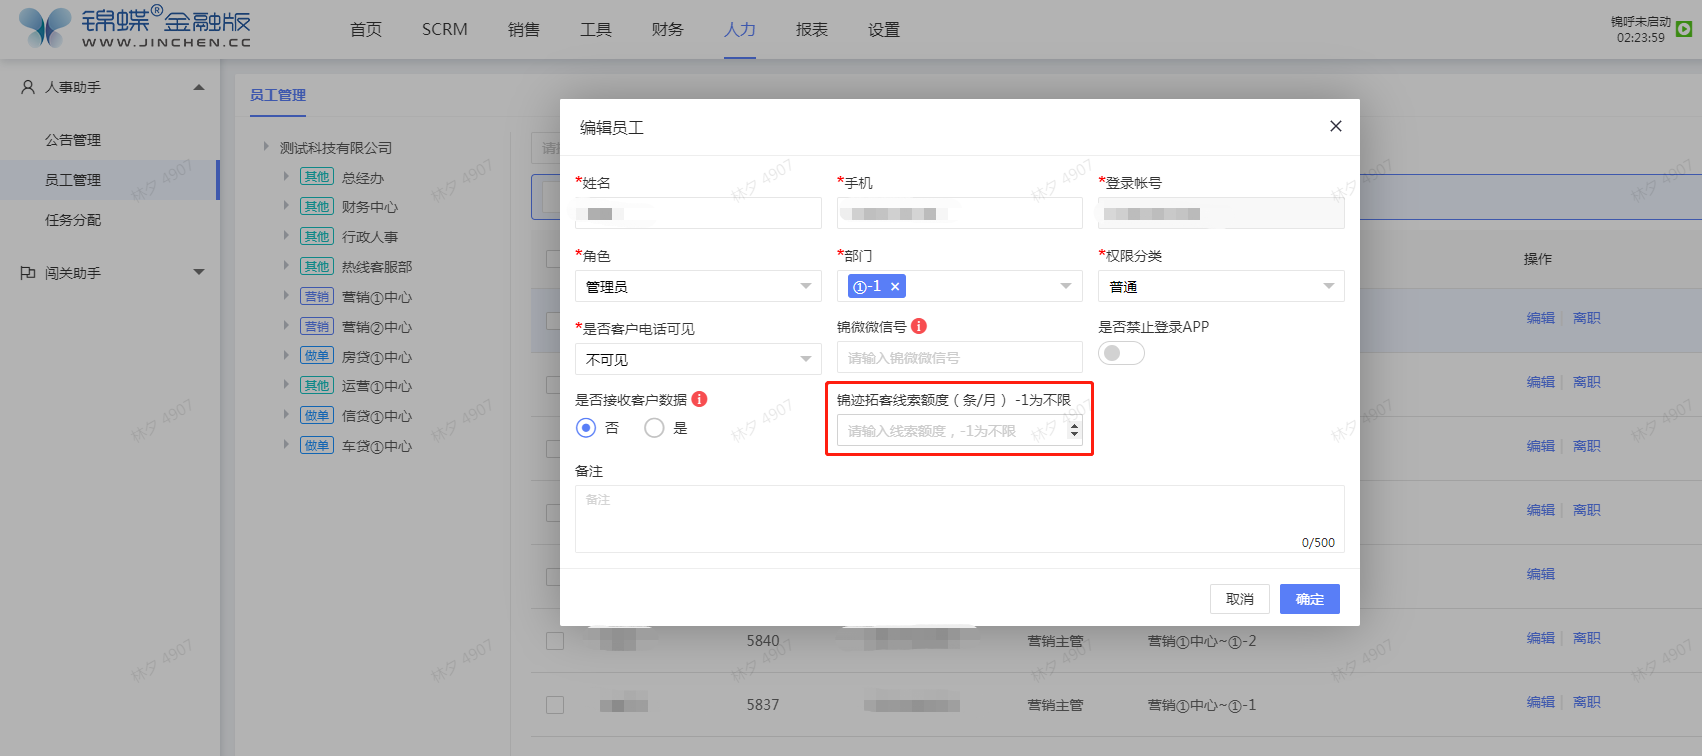
Task: Click the green call-status icon
Action: (x=1684, y=29)
